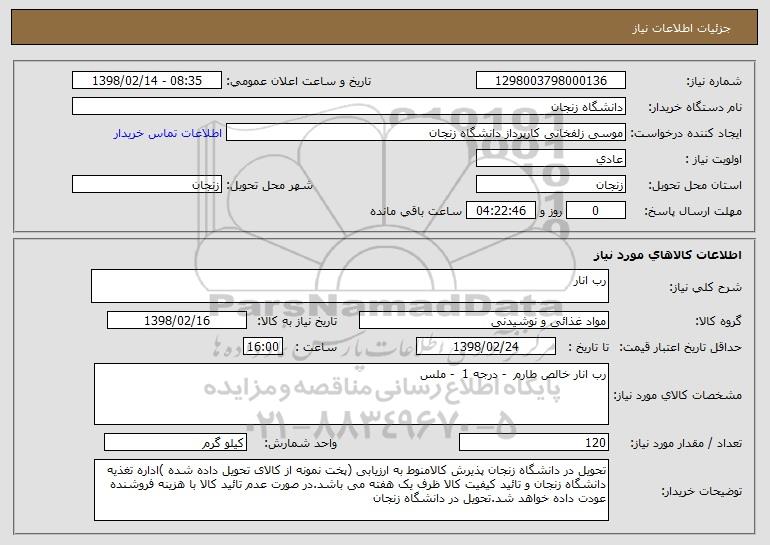Click the label نام دستگاه خریدار

[x=695, y=107]
